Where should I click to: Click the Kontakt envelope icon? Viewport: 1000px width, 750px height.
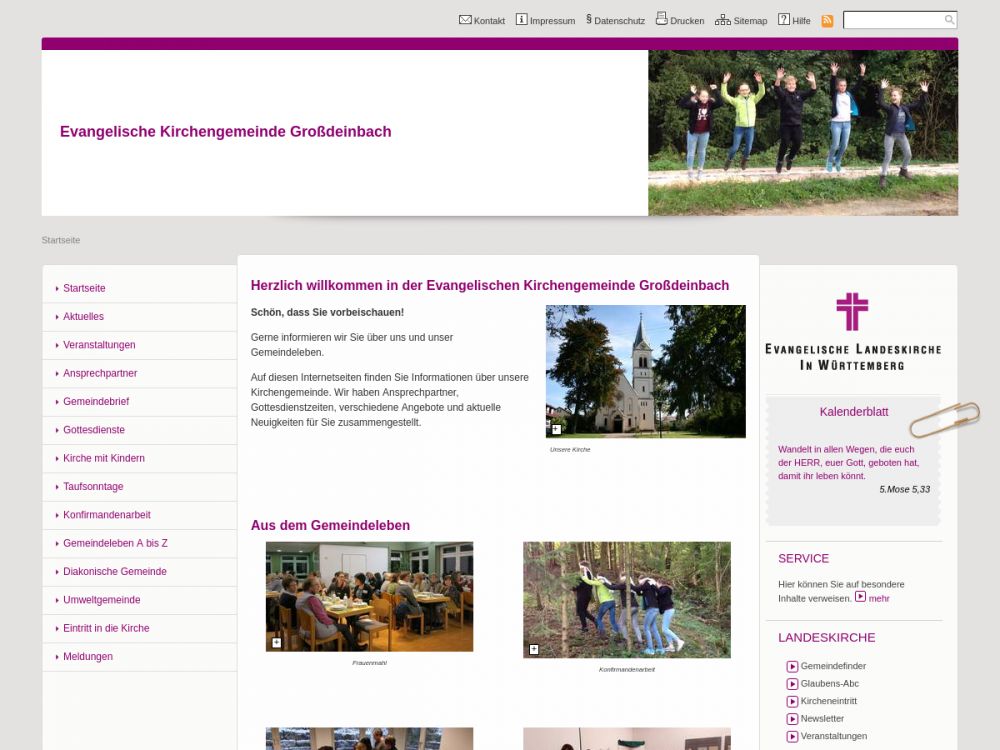pyautogui.click(x=465, y=20)
